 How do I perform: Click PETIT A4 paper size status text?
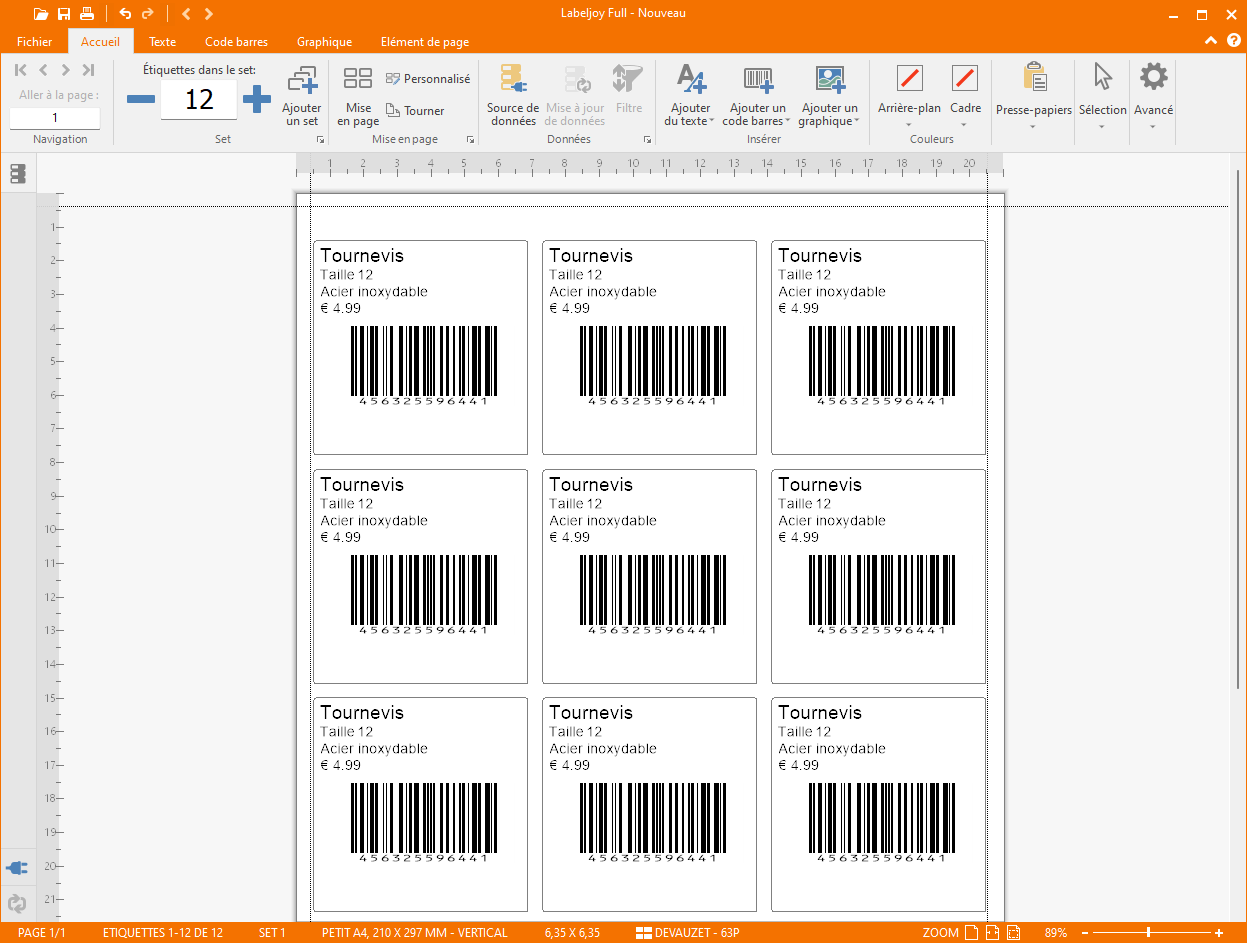(x=415, y=933)
